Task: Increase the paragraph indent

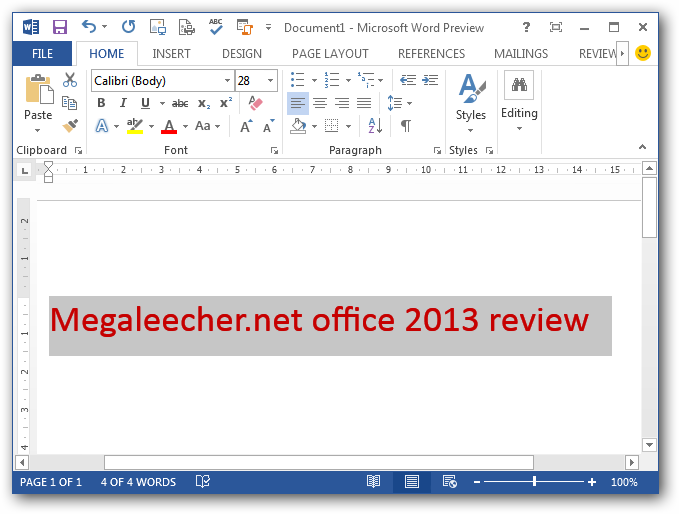Action: coord(430,80)
